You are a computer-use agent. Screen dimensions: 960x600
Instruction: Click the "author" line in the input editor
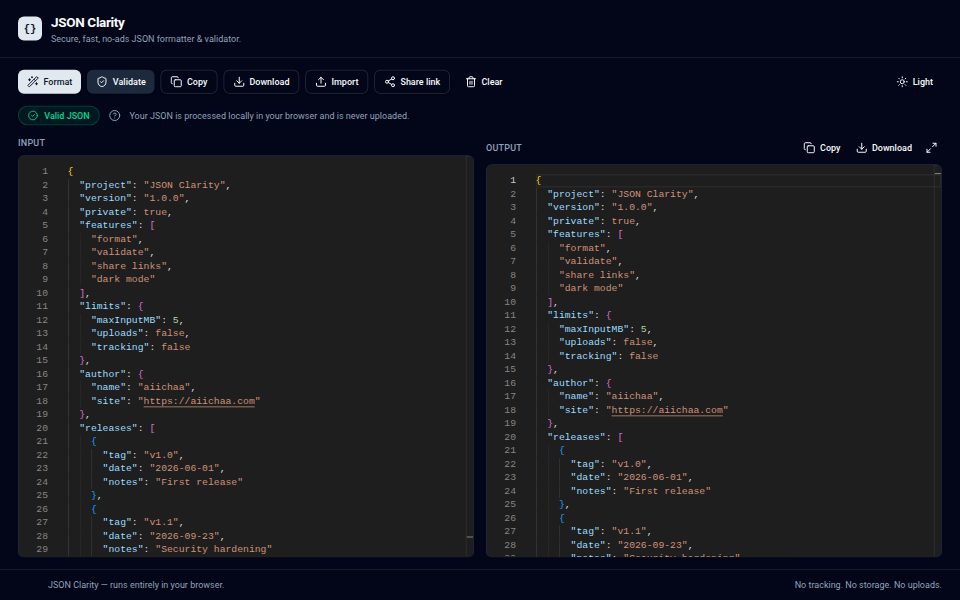point(111,374)
